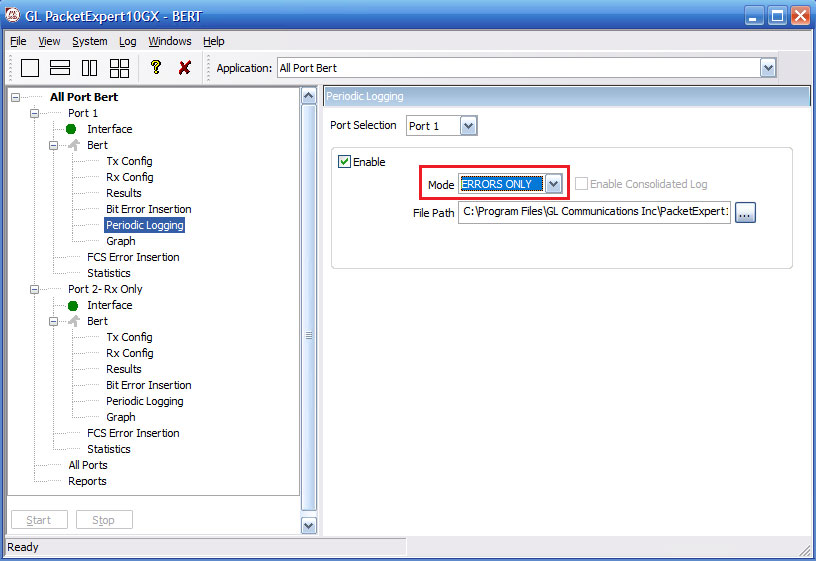Open the Windows menu

click(169, 41)
